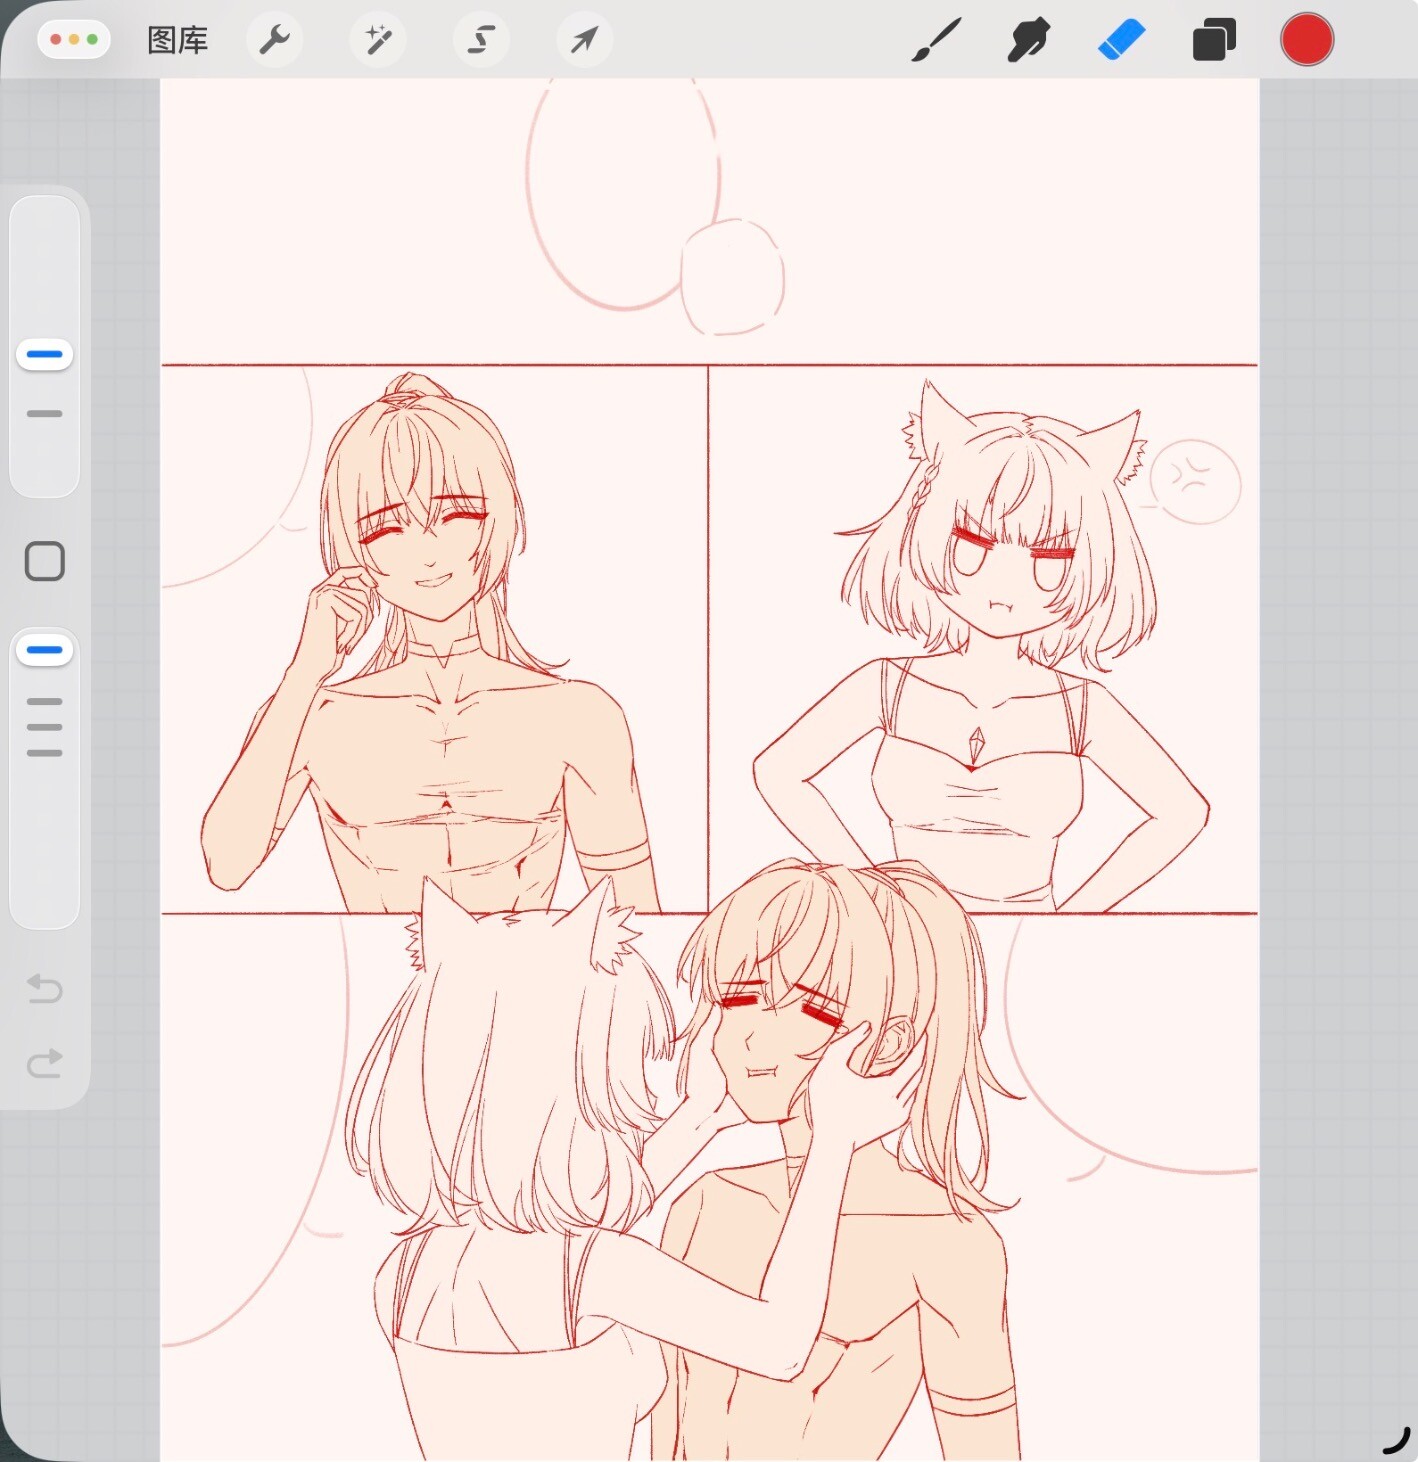Redo the last undone action
The image size is (1418, 1462).
click(x=45, y=1063)
